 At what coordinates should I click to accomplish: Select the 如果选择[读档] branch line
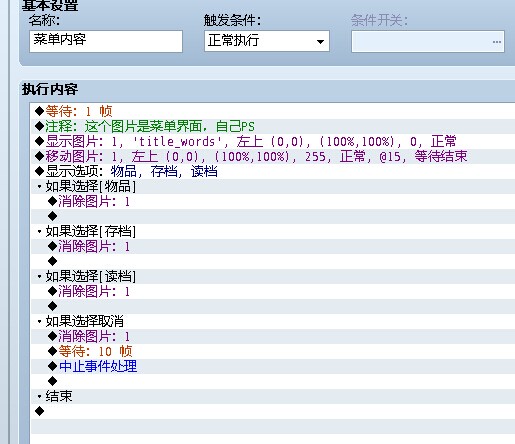[273, 276]
